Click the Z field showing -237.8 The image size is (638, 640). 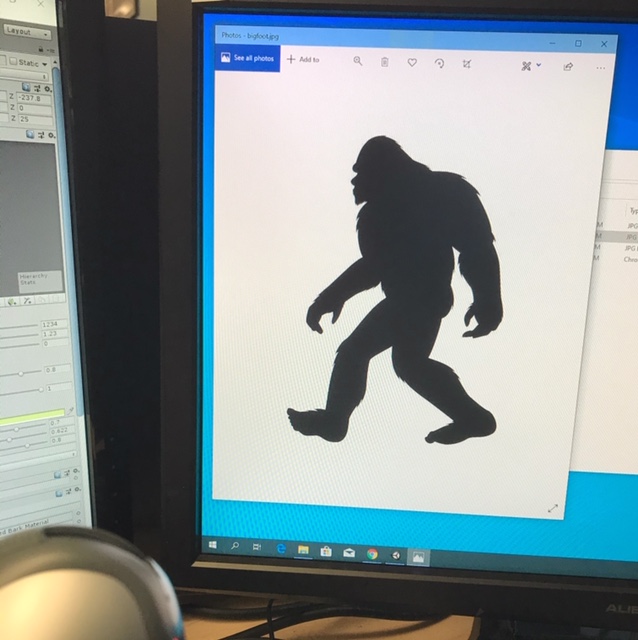35,98
